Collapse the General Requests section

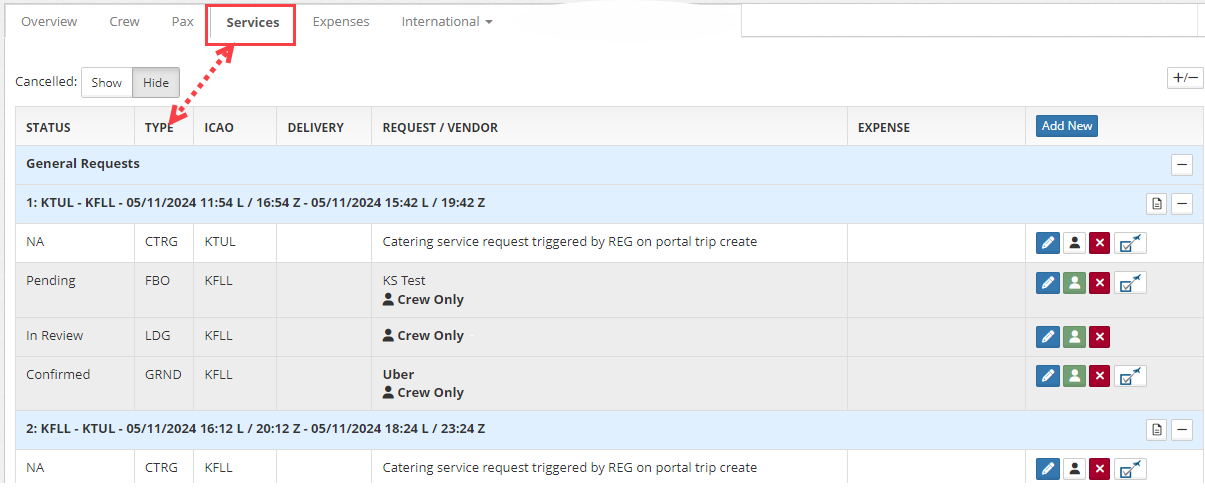[1182, 165]
